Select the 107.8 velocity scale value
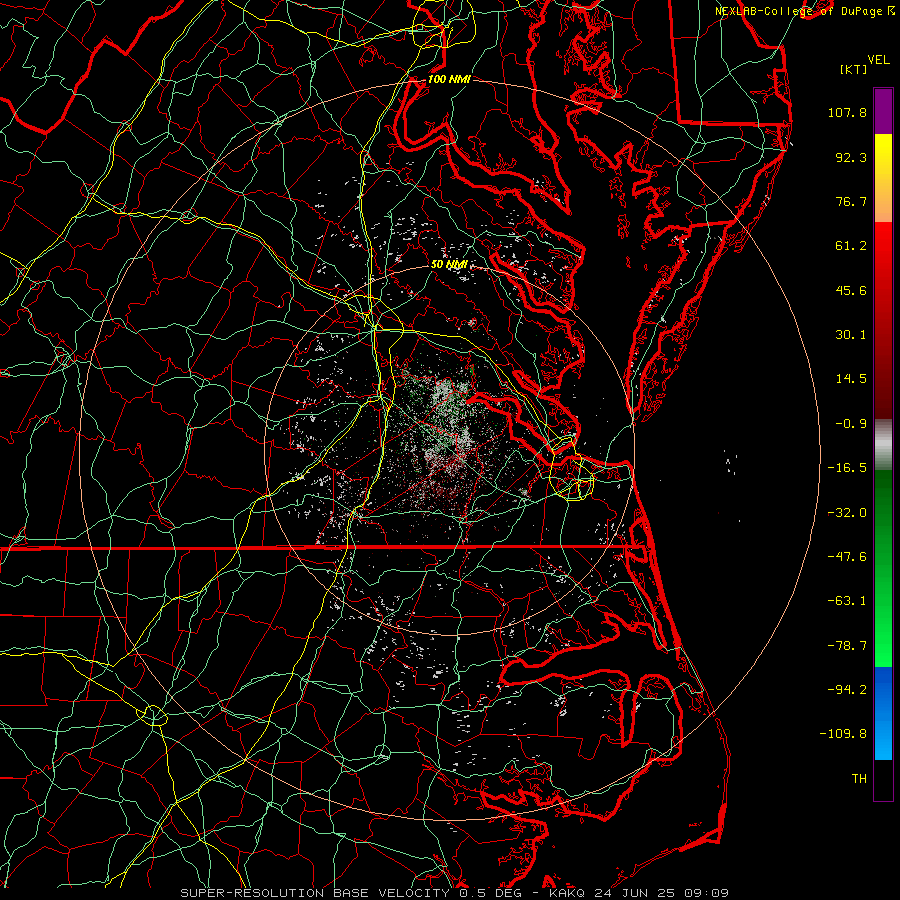The width and height of the screenshot is (900, 900). tap(847, 112)
